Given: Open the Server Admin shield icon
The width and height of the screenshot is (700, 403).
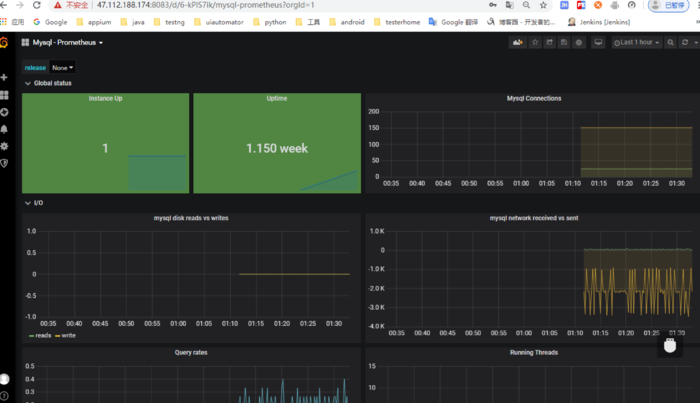Looking at the screenshot, I should (x=4, y=163).
